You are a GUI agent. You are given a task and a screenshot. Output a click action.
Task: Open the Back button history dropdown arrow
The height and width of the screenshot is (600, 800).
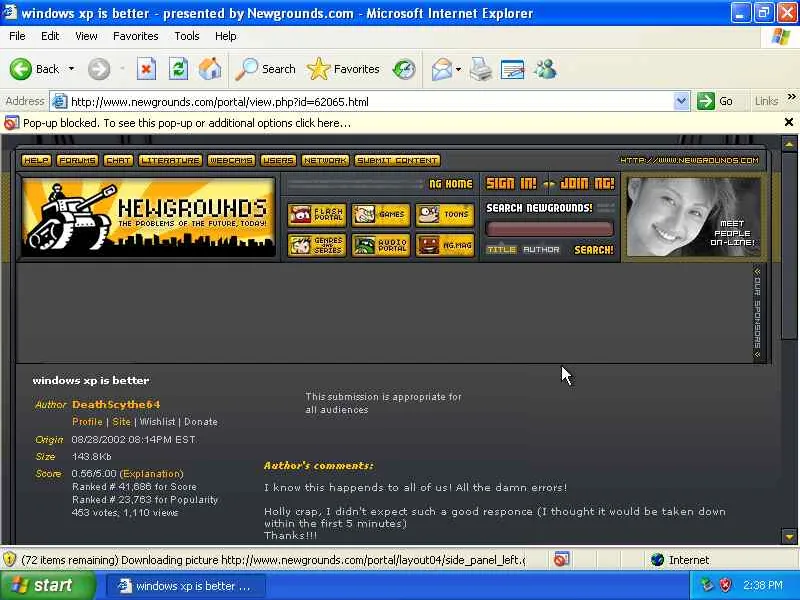(x=71, y=69)
